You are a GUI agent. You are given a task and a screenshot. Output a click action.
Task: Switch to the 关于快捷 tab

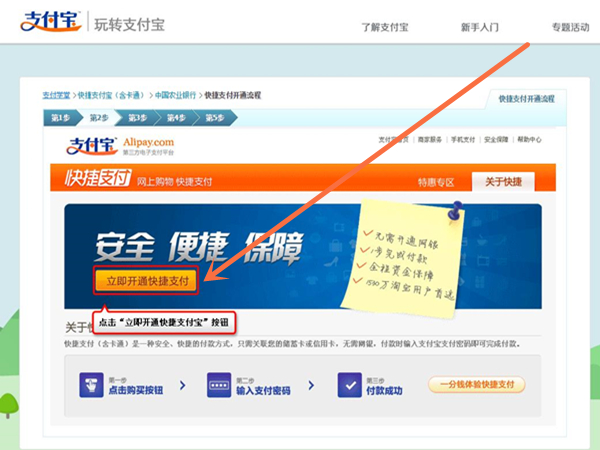point(503,182)
